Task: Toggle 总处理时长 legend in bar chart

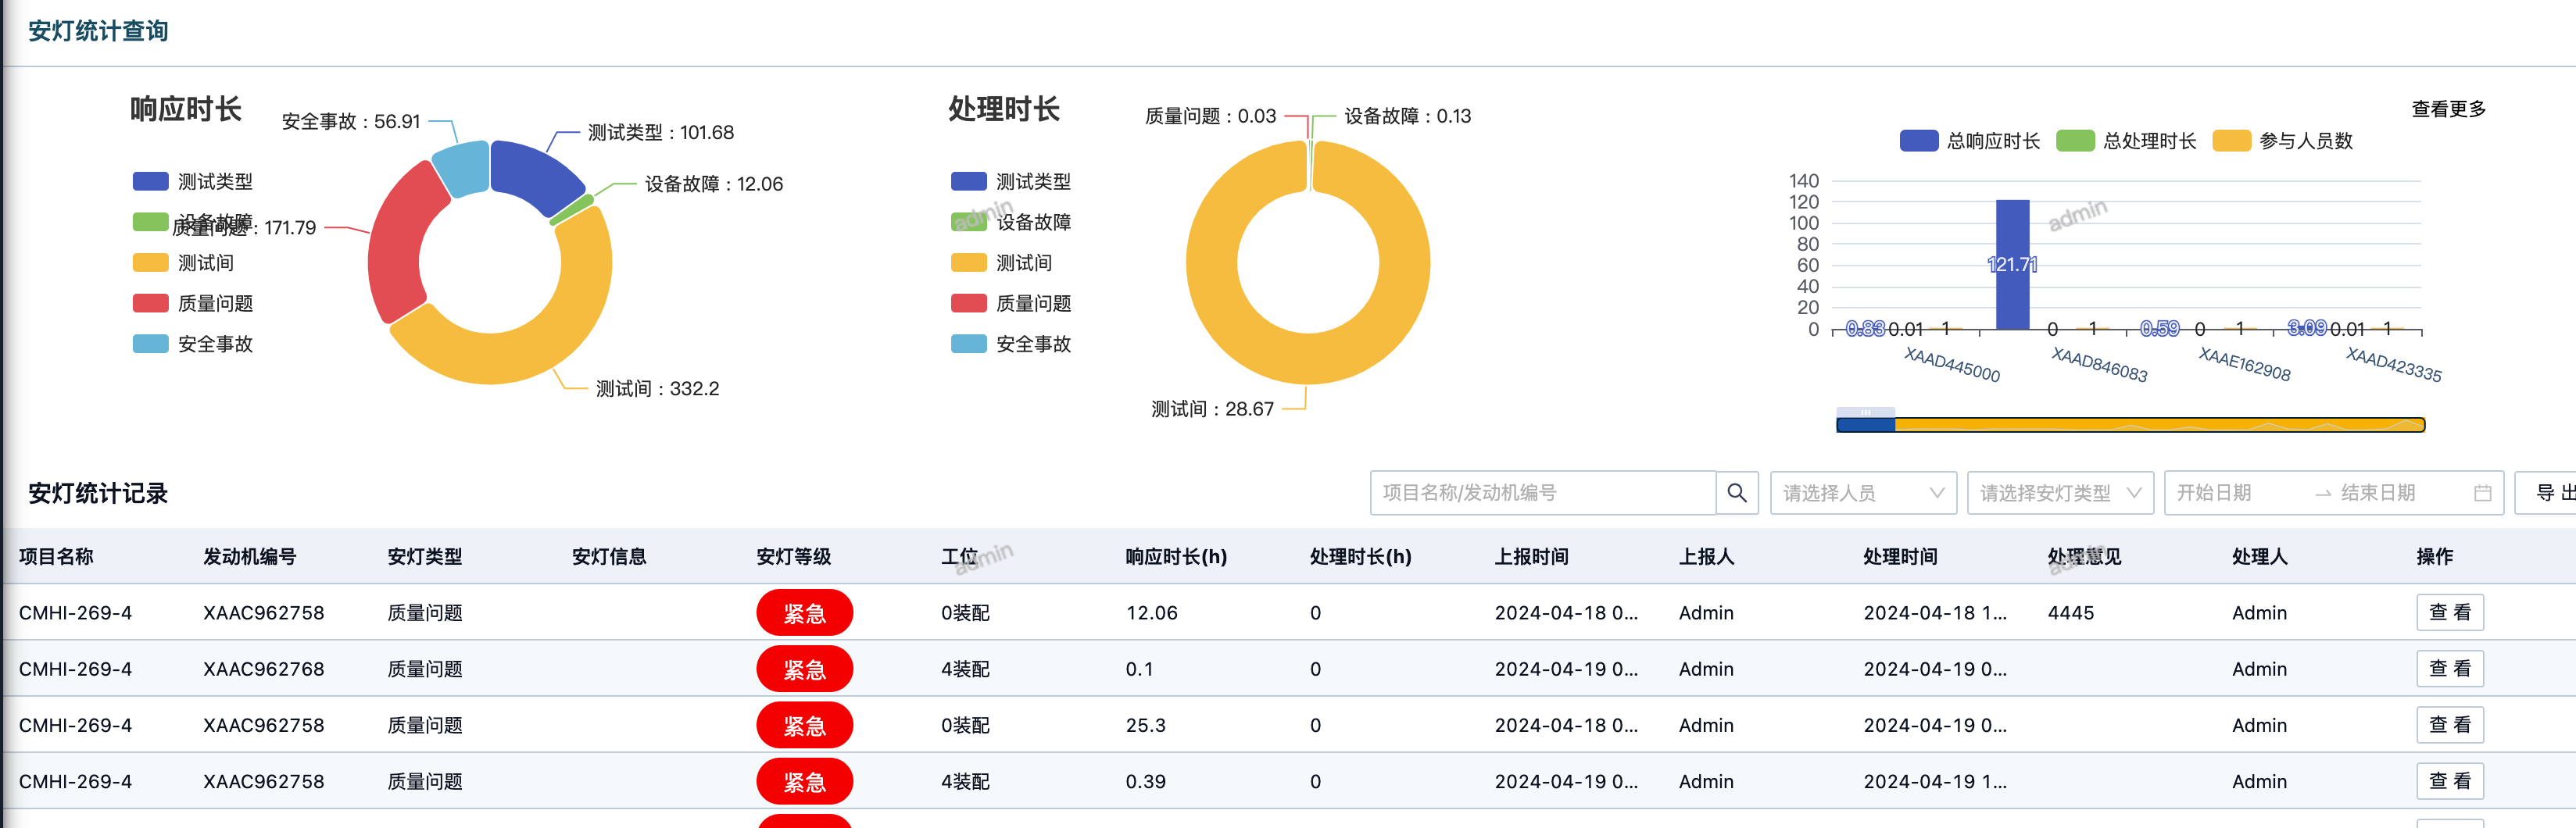Action: [x=2126, y=141]
